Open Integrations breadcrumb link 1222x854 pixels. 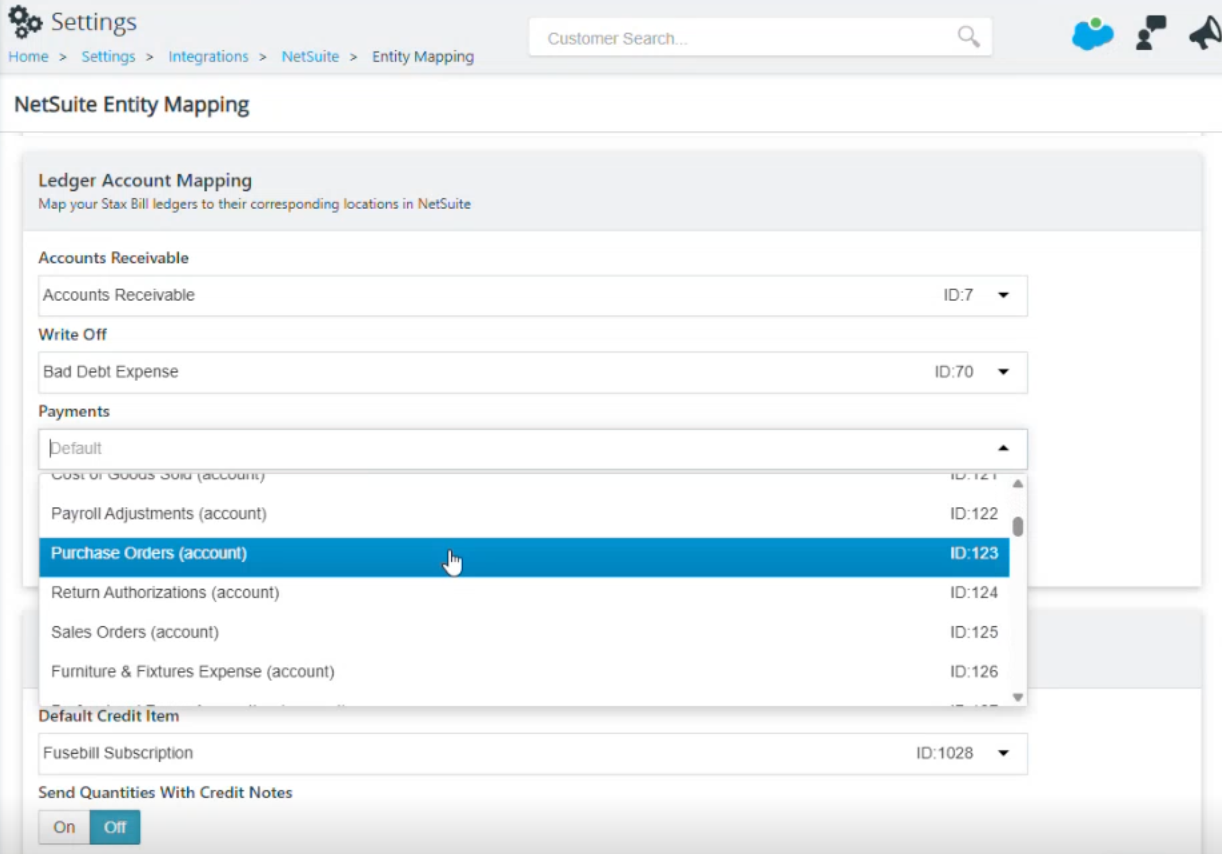208,57
